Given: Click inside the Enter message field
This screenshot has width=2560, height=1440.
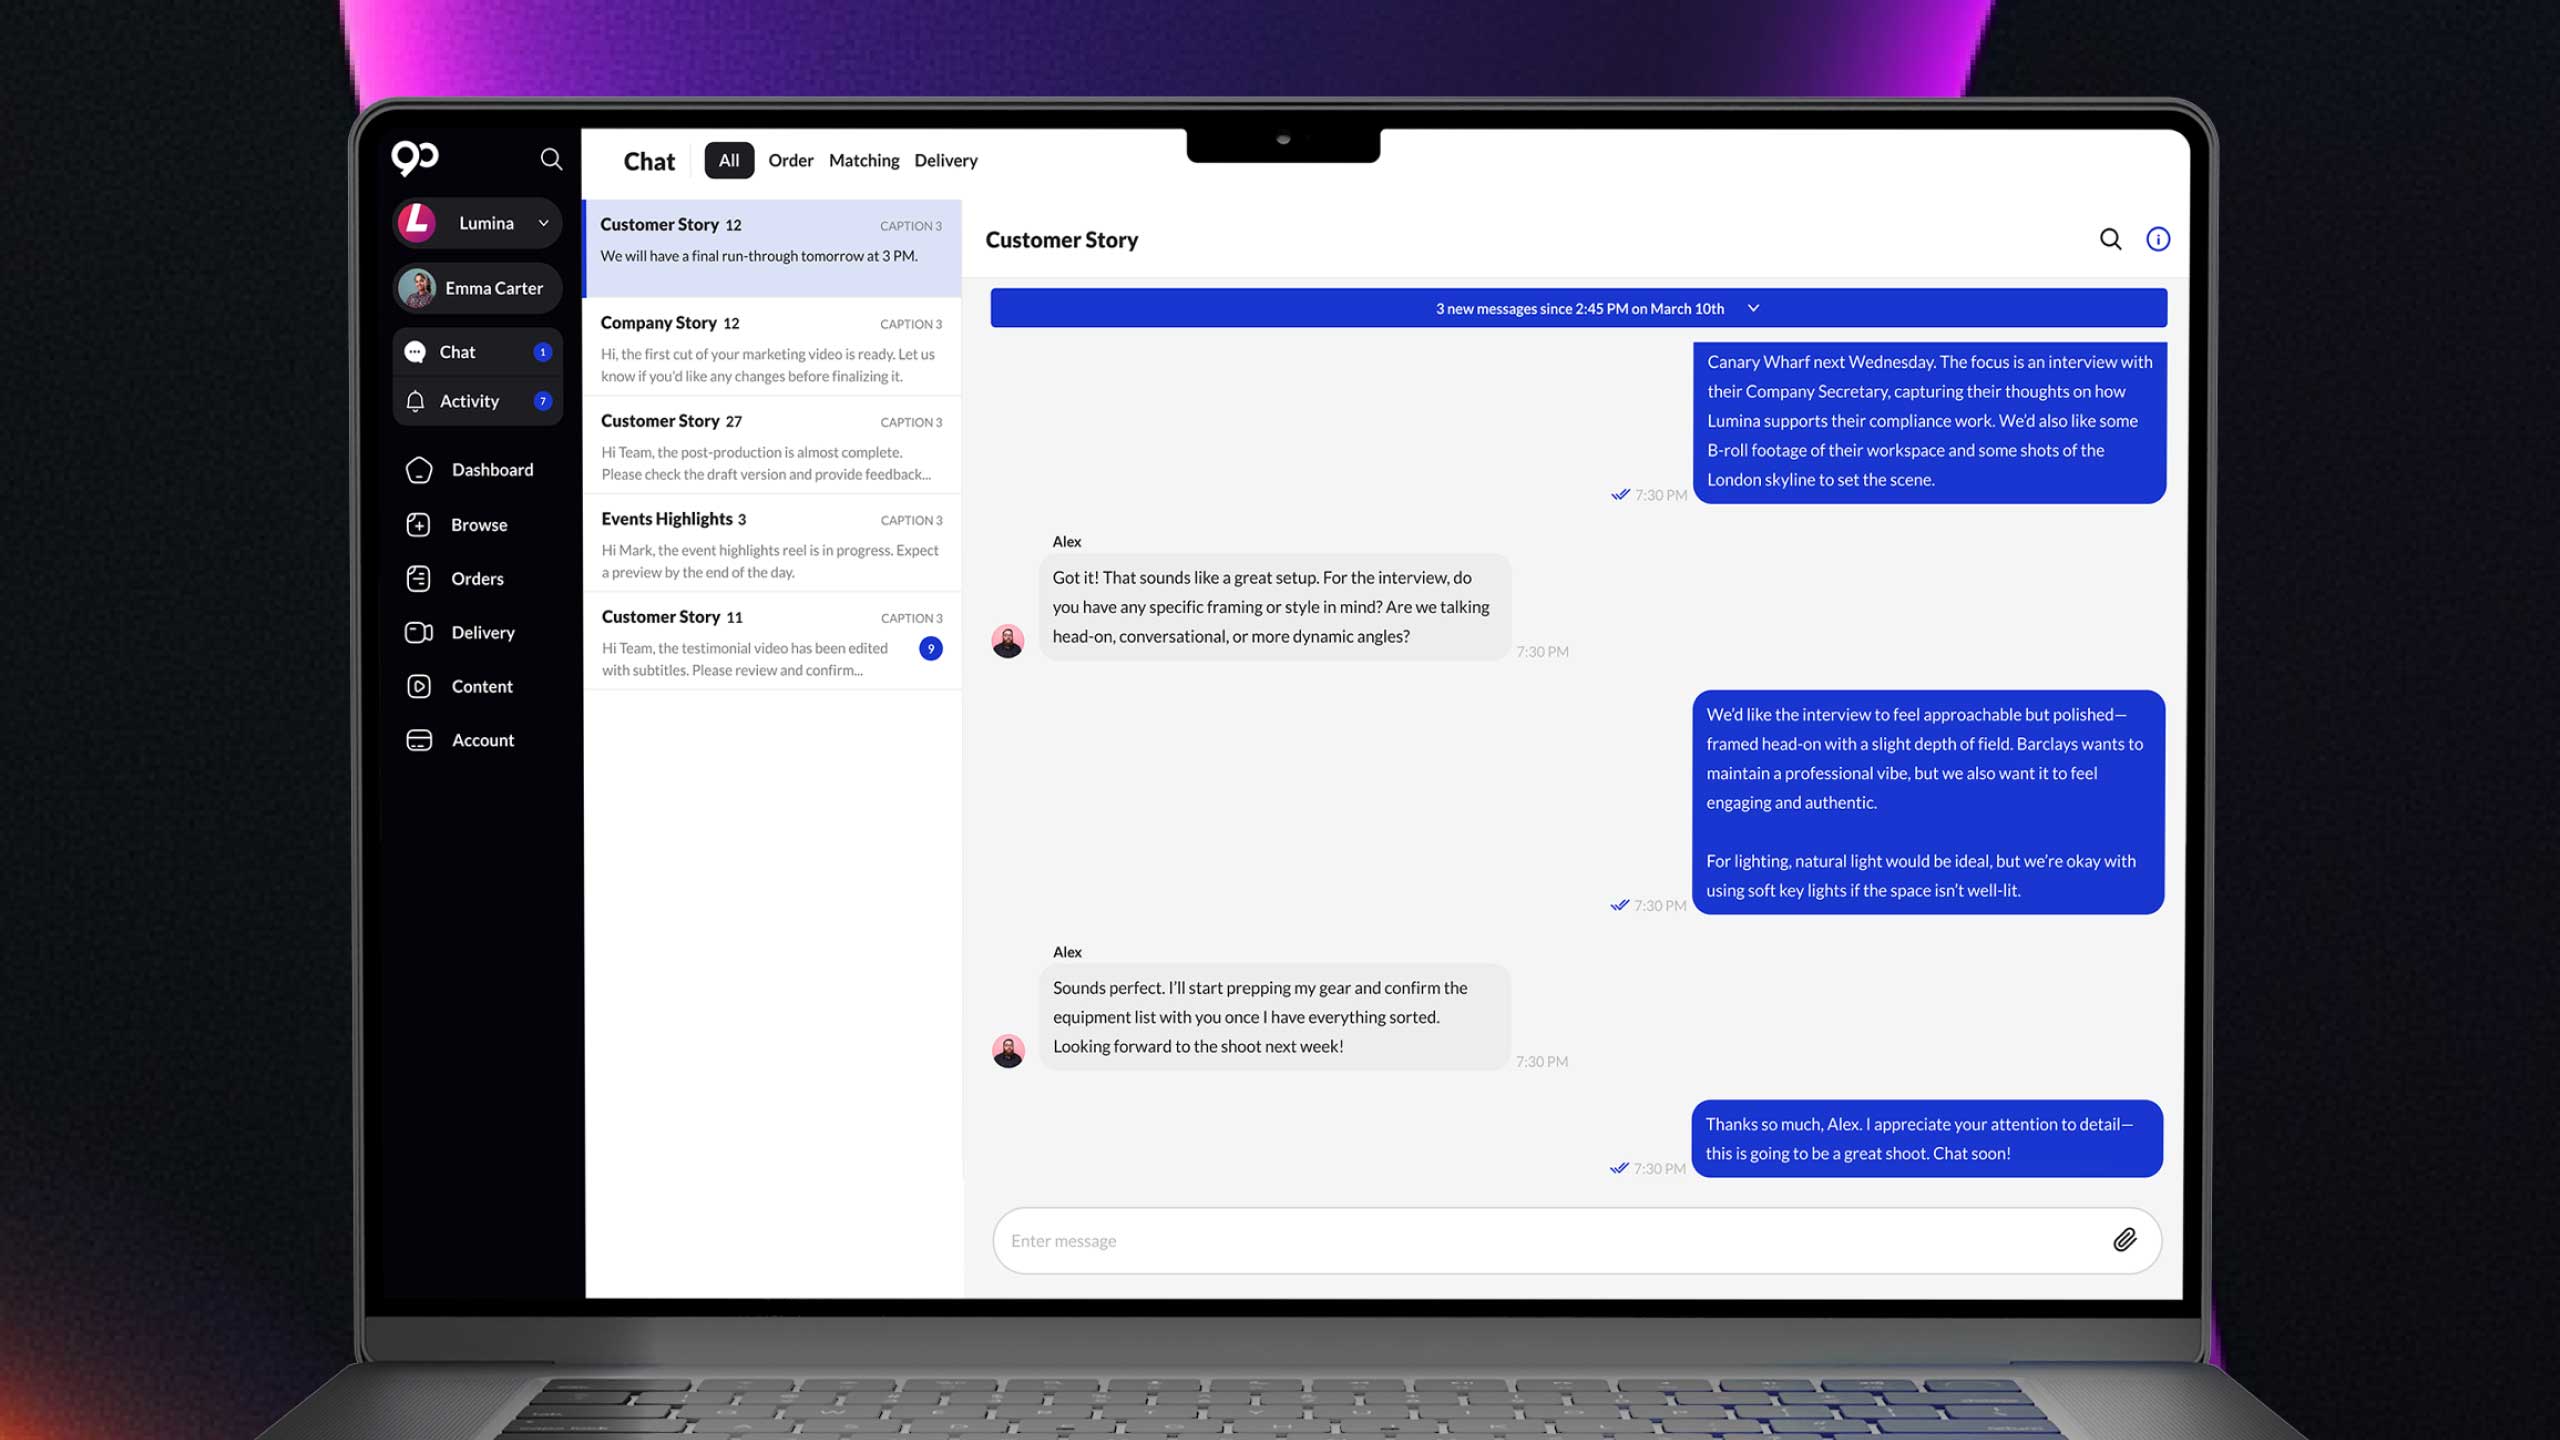Looking at the screenshot, I should (x=1577, y=1241).
